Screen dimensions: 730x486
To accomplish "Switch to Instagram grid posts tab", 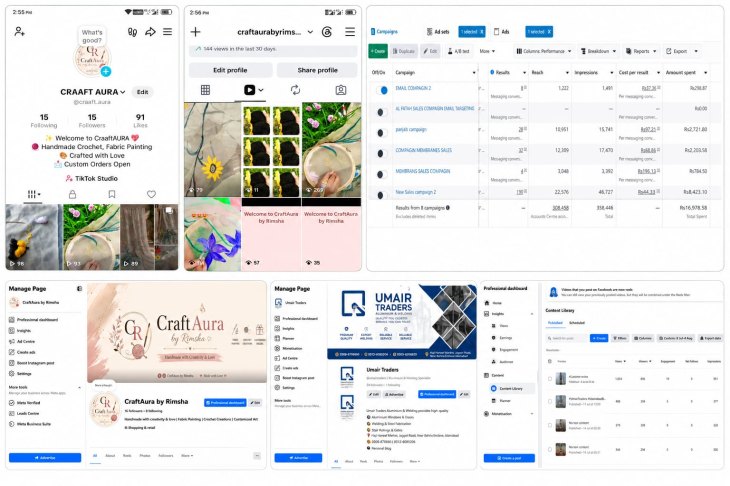I will [205, 90].
